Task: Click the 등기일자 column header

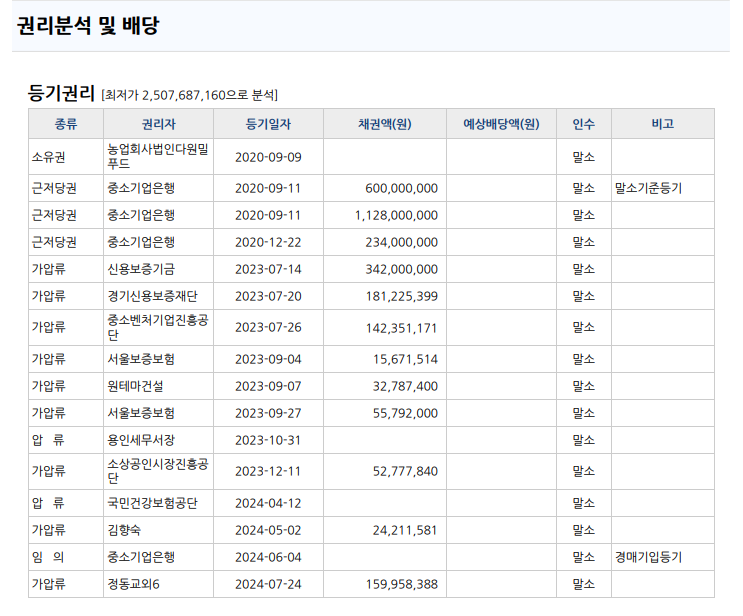Action: 268,124
